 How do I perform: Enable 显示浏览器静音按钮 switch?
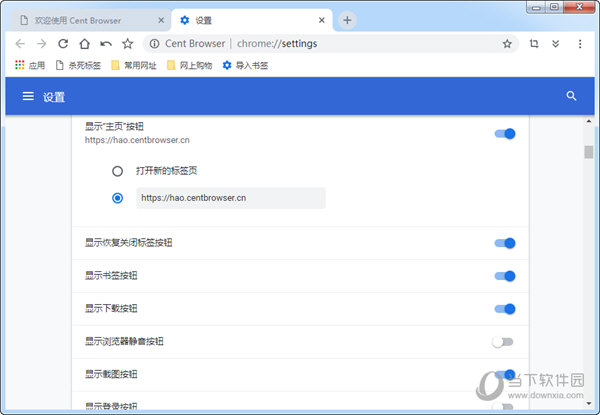503,342
